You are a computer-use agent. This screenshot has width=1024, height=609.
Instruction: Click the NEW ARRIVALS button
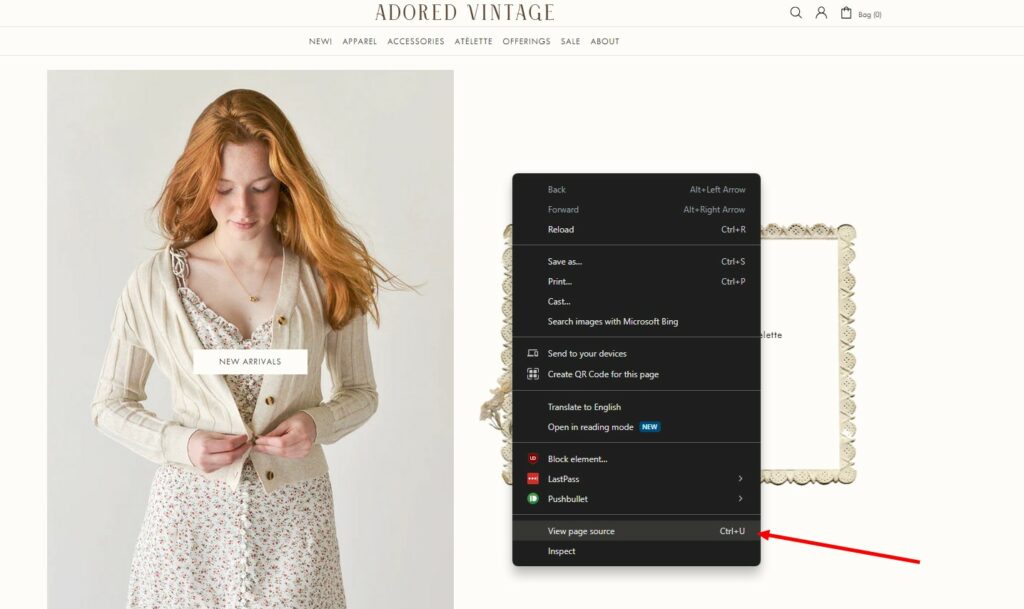tap(248, 360)
